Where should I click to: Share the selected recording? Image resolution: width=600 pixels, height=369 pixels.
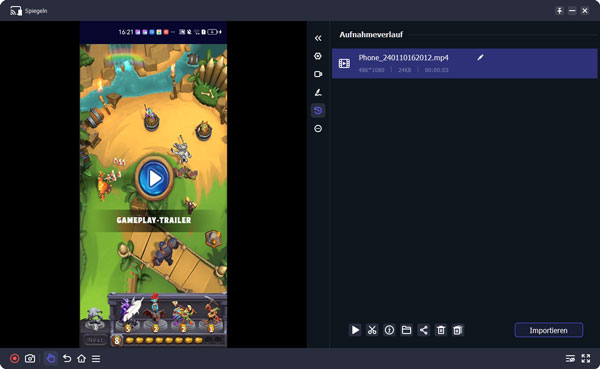424,330
